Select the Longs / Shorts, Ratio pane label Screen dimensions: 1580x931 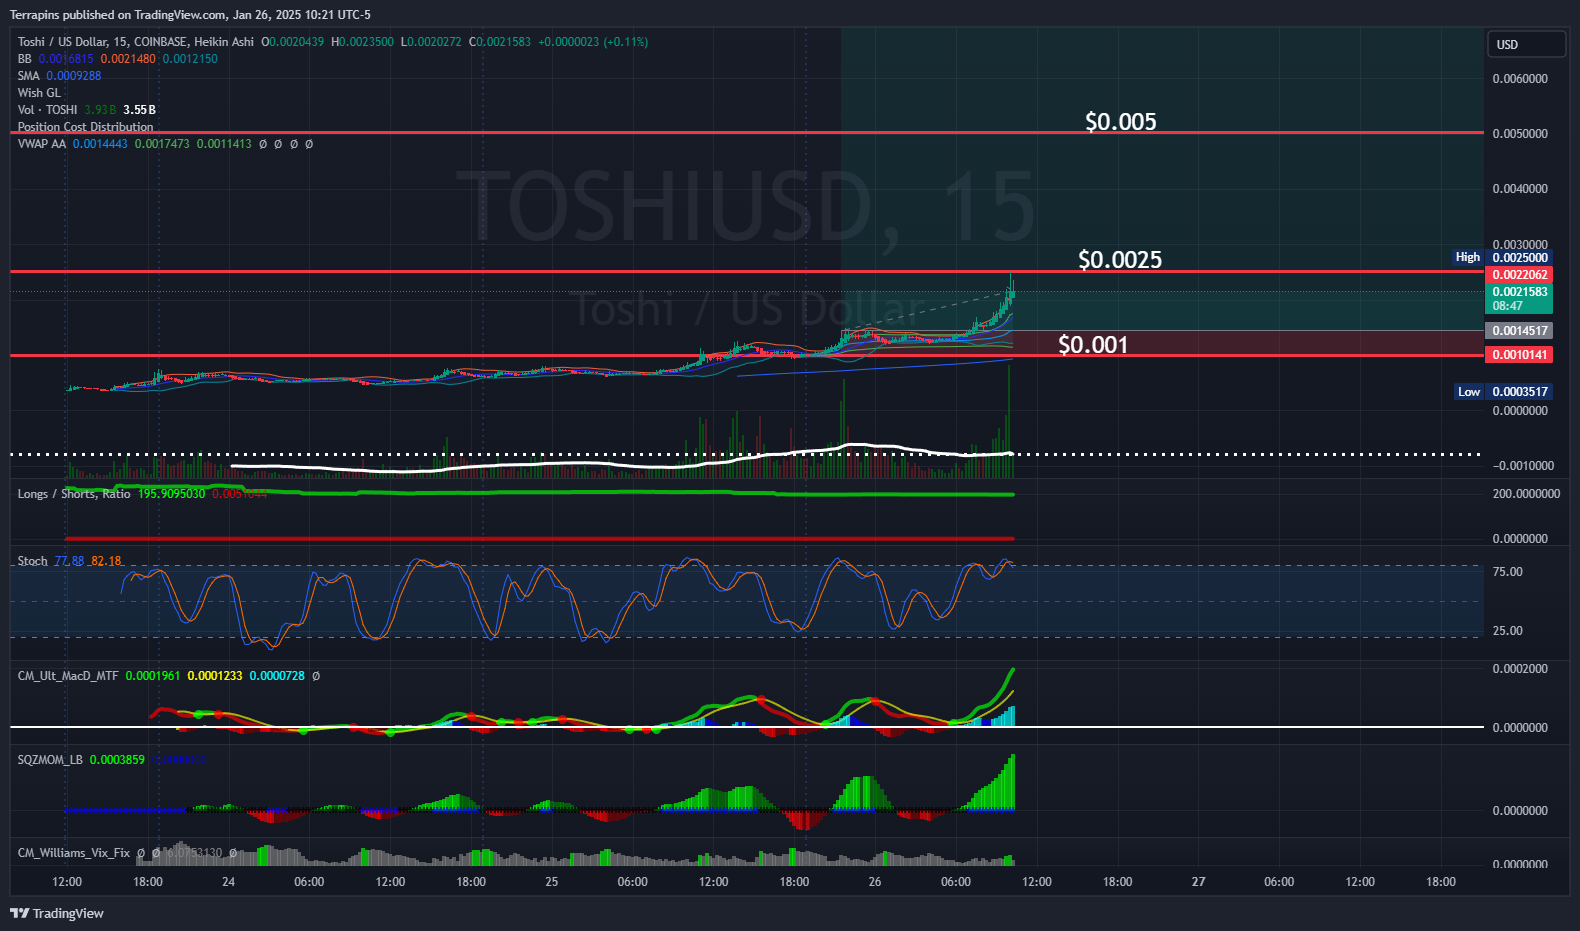73,494
